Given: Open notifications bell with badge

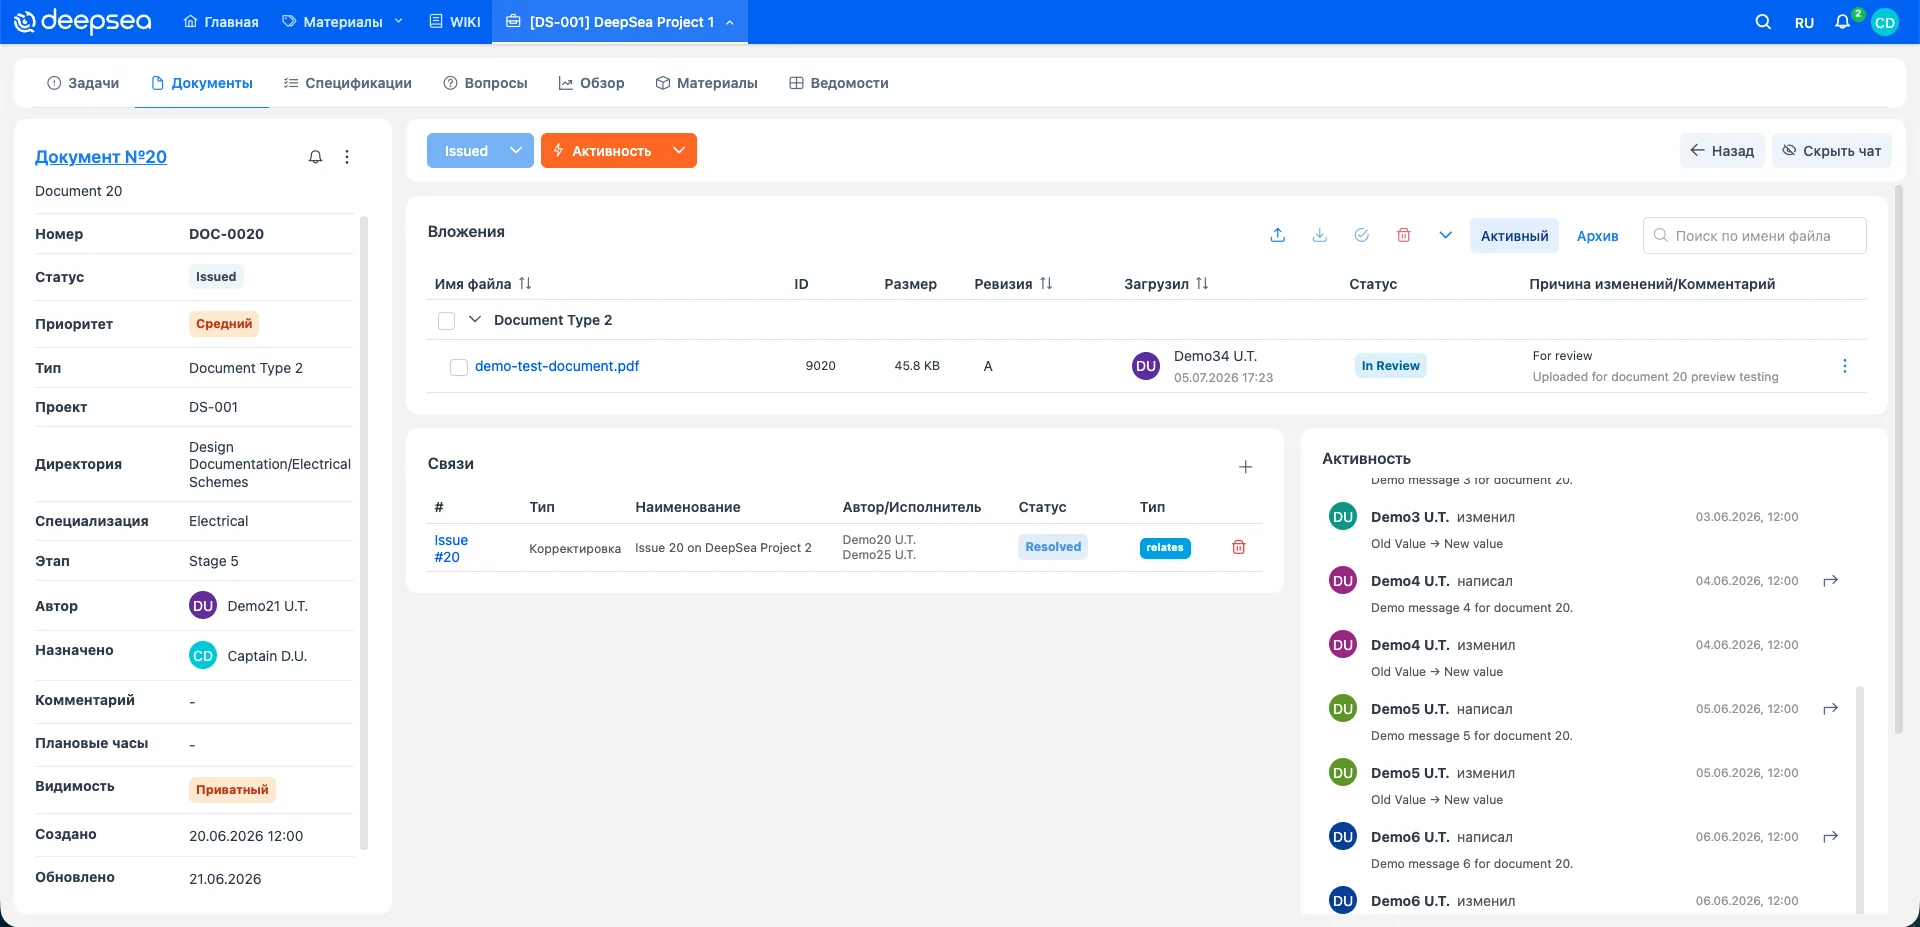Looking at the screenshot, I should 1843,22.
